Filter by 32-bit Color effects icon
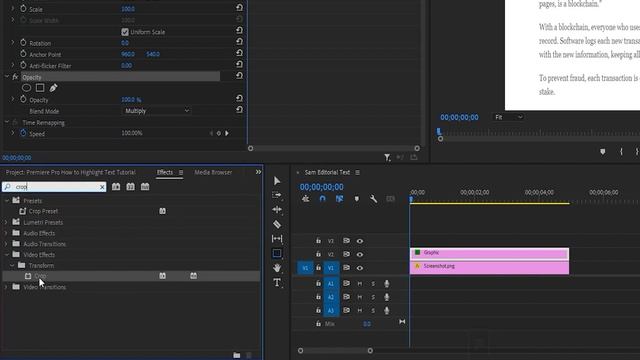Viewport: 640px width, 360px height. pos(130,187)
